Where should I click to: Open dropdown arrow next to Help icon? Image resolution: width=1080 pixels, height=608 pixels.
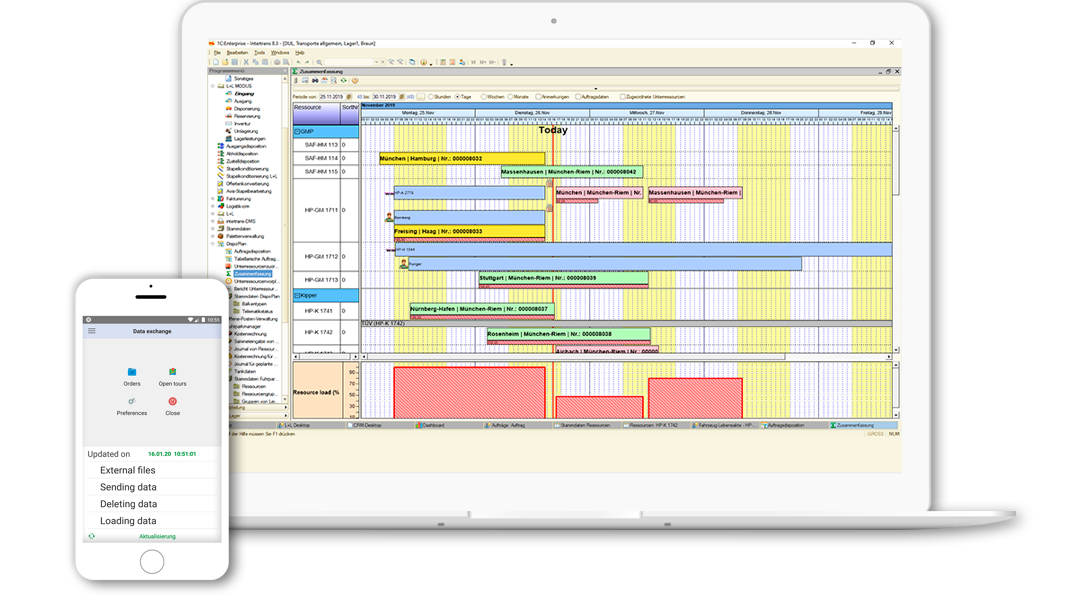(x=431, y=64)
